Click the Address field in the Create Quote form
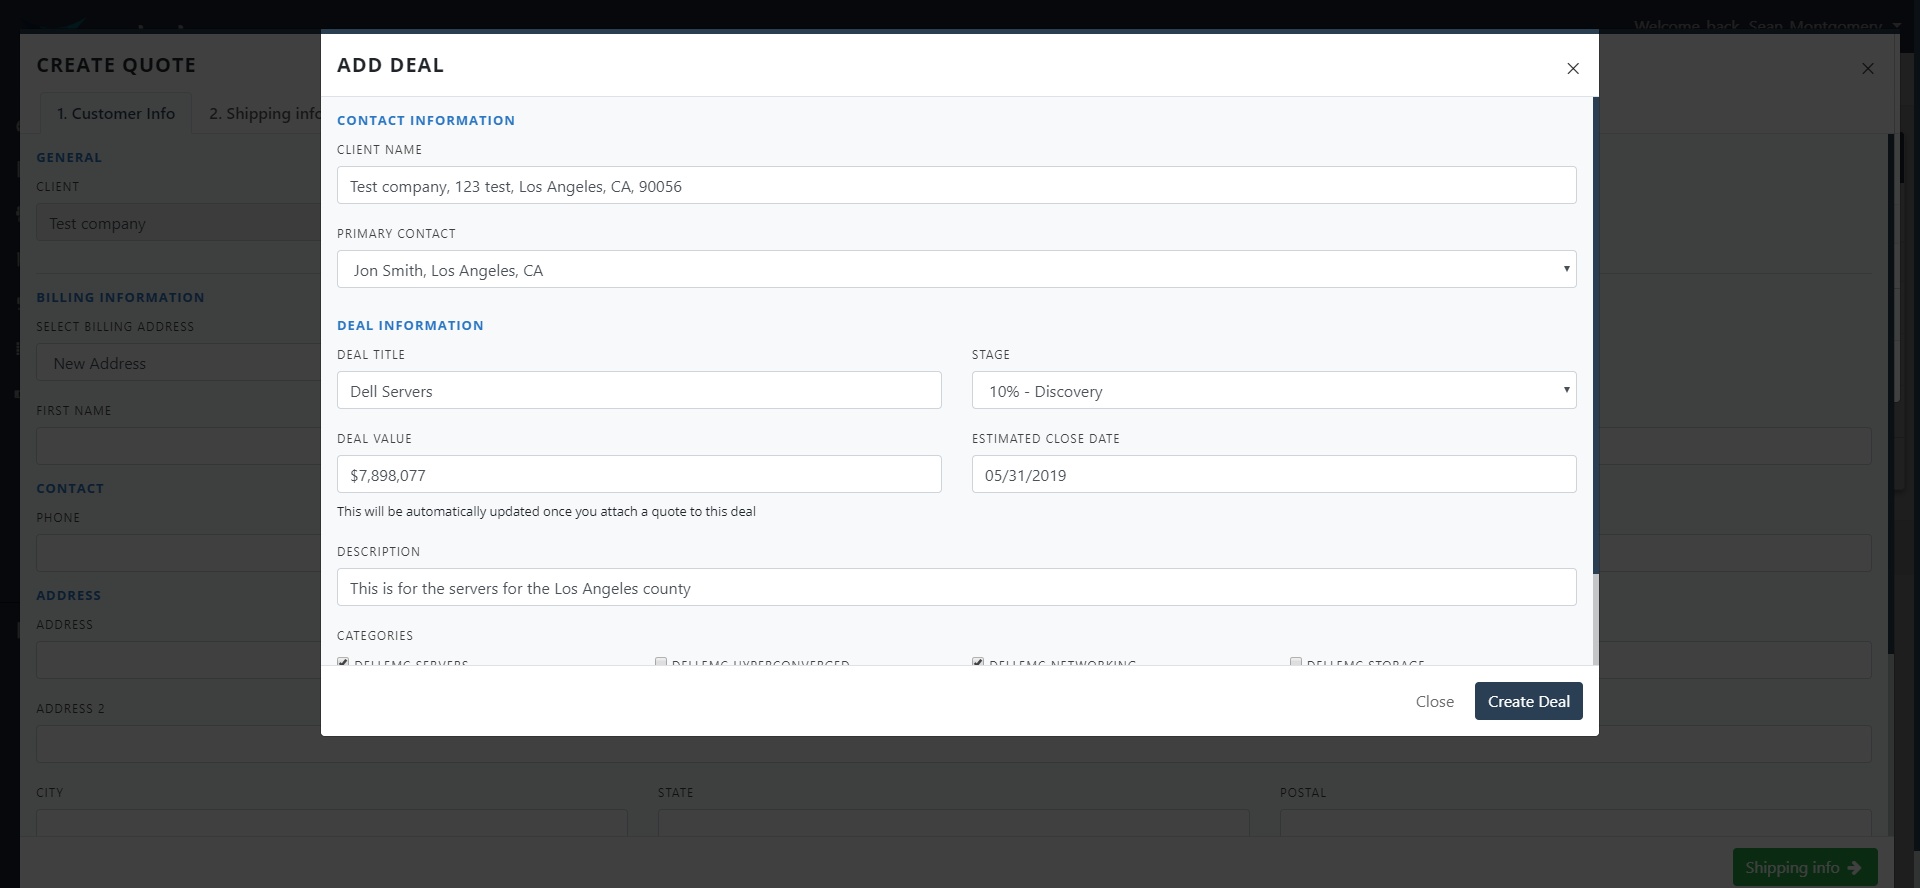This screenshot has height=888, width=1920. [x=178, y=660]
